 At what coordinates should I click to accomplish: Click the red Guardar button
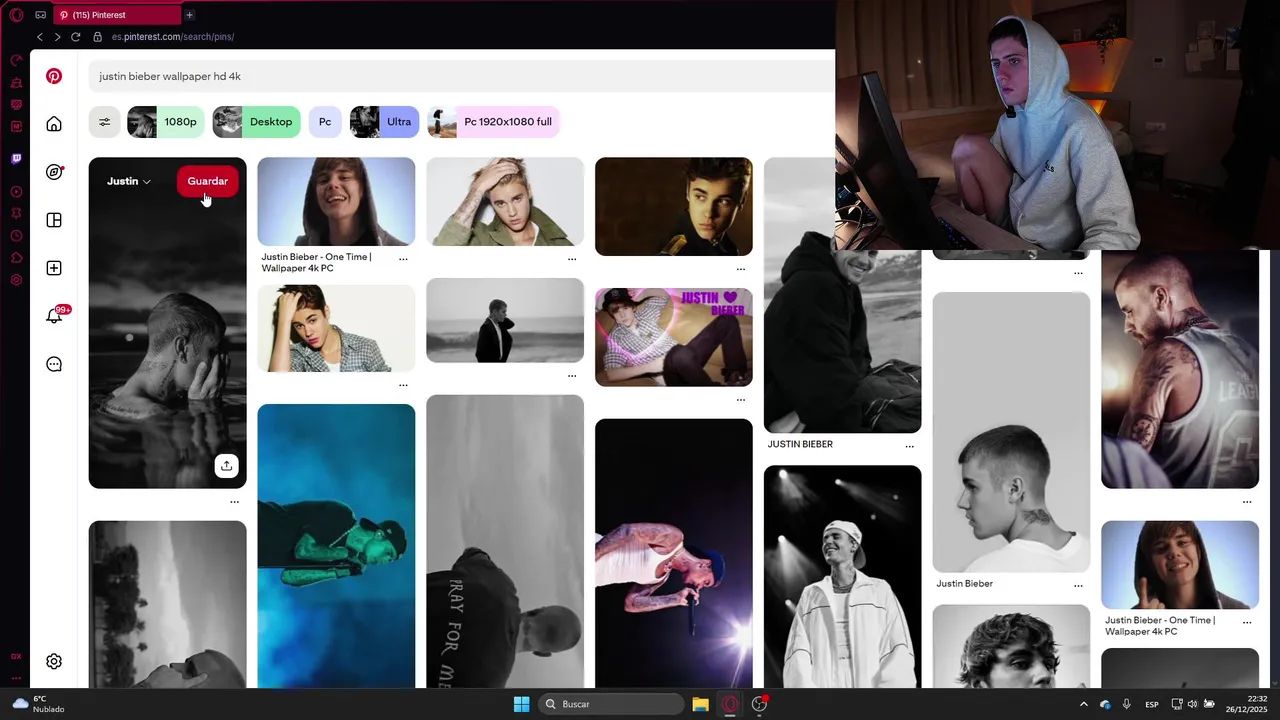pos(208,181)
